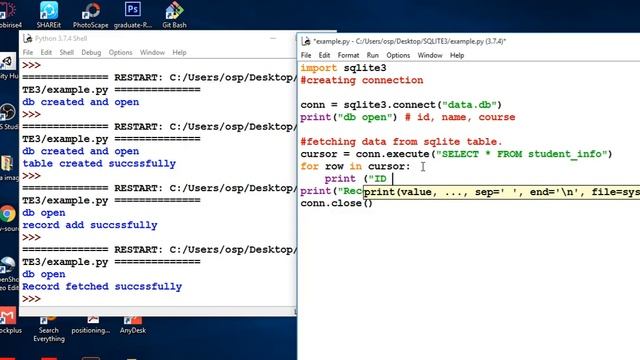Open the Unity Hub desktop icon
The width and height of the screenshot is (640, 360).
7,62
